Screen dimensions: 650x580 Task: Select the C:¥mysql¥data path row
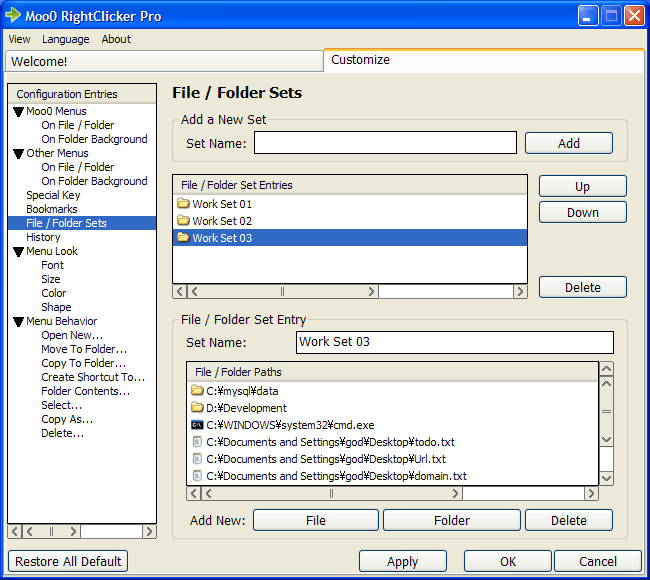pos(393,391)
